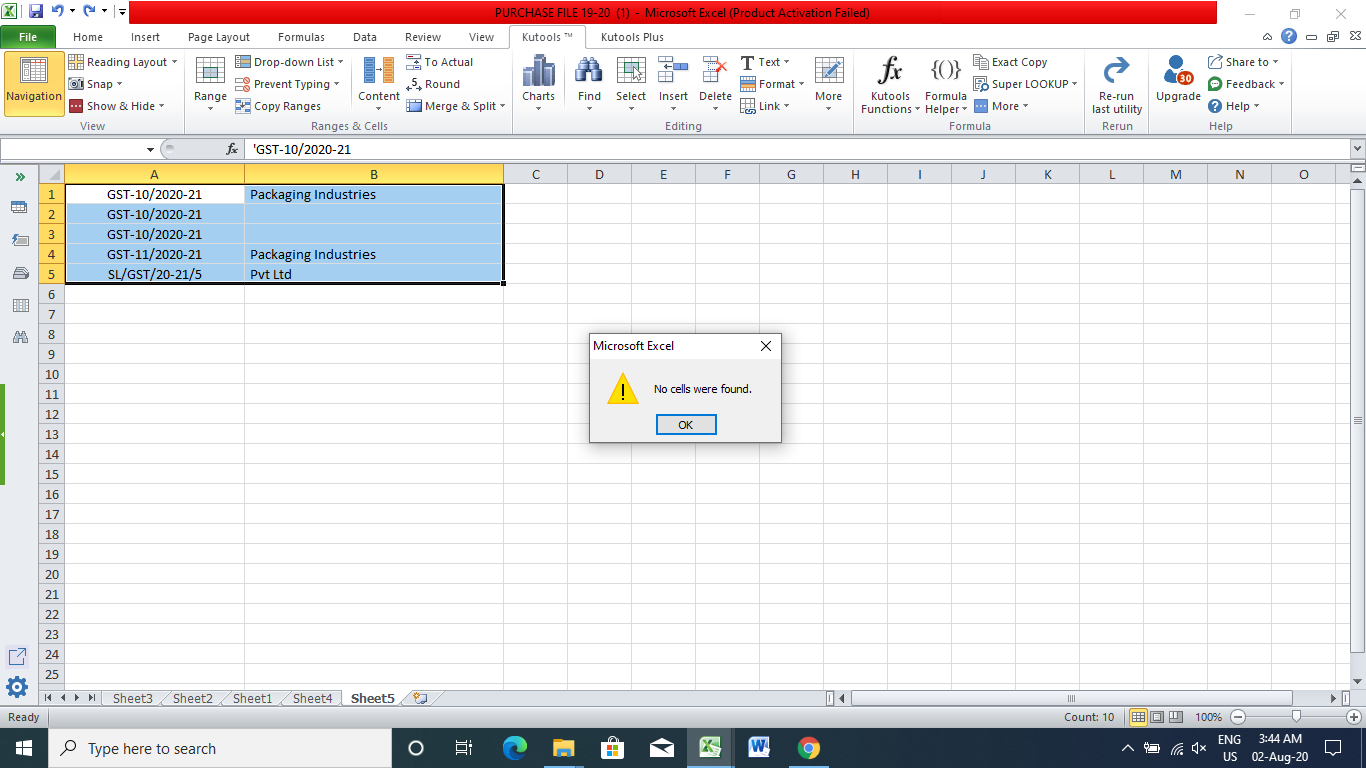Viewport: 1366px width, 768px height.
Task: Open Excel Help question mark icon
Action: [x=1289, y=37]
